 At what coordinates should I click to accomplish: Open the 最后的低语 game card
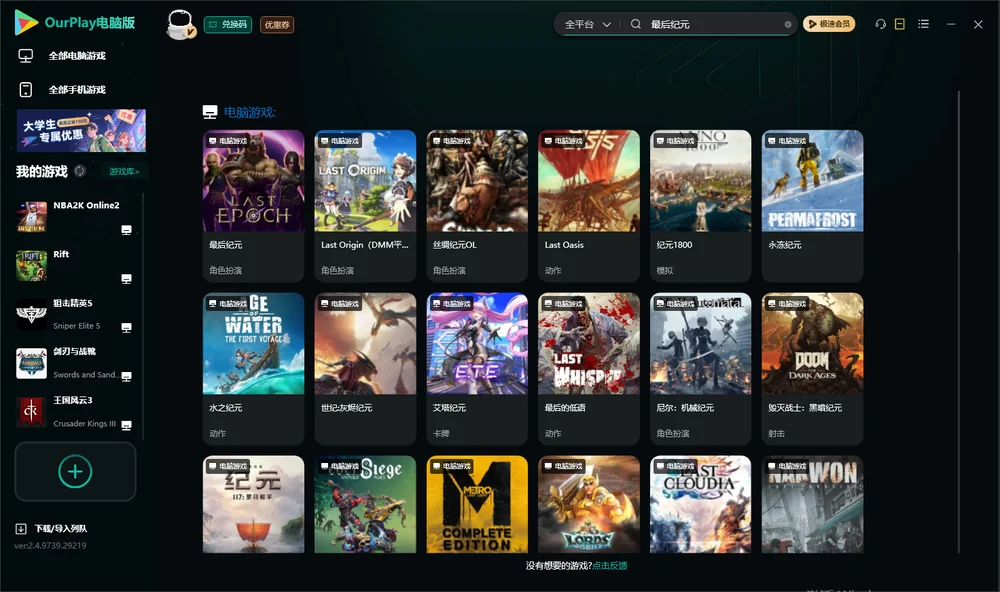pos(589,369)
